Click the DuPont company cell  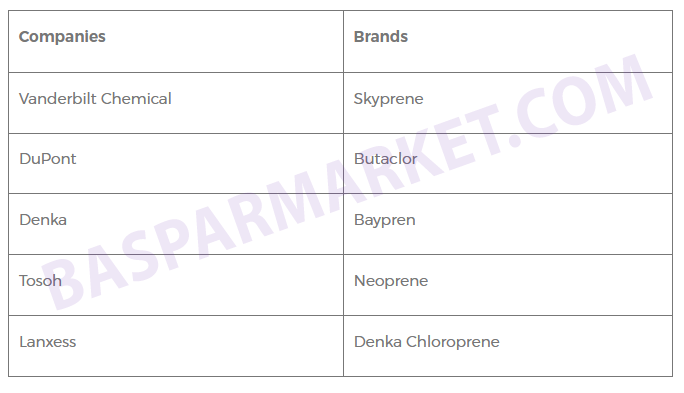coord(176,164)
